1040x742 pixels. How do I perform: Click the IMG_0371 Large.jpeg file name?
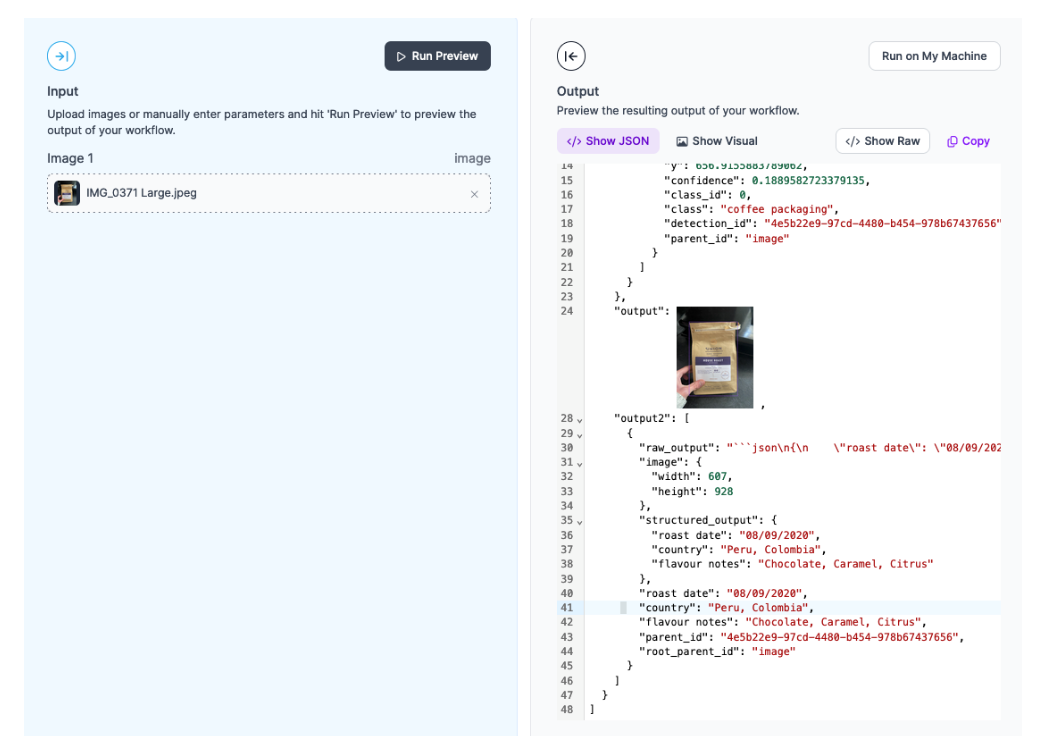[141, 193]
